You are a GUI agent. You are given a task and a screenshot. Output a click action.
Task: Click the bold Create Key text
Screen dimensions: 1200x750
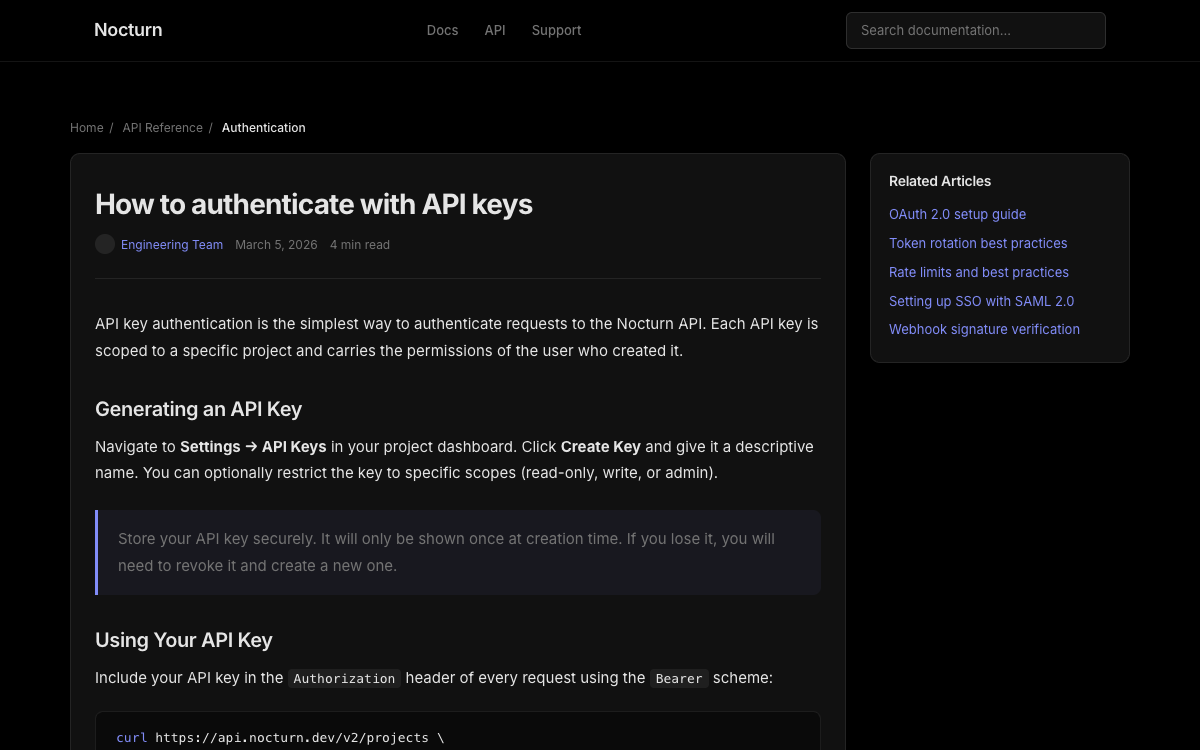coord(601,446)
